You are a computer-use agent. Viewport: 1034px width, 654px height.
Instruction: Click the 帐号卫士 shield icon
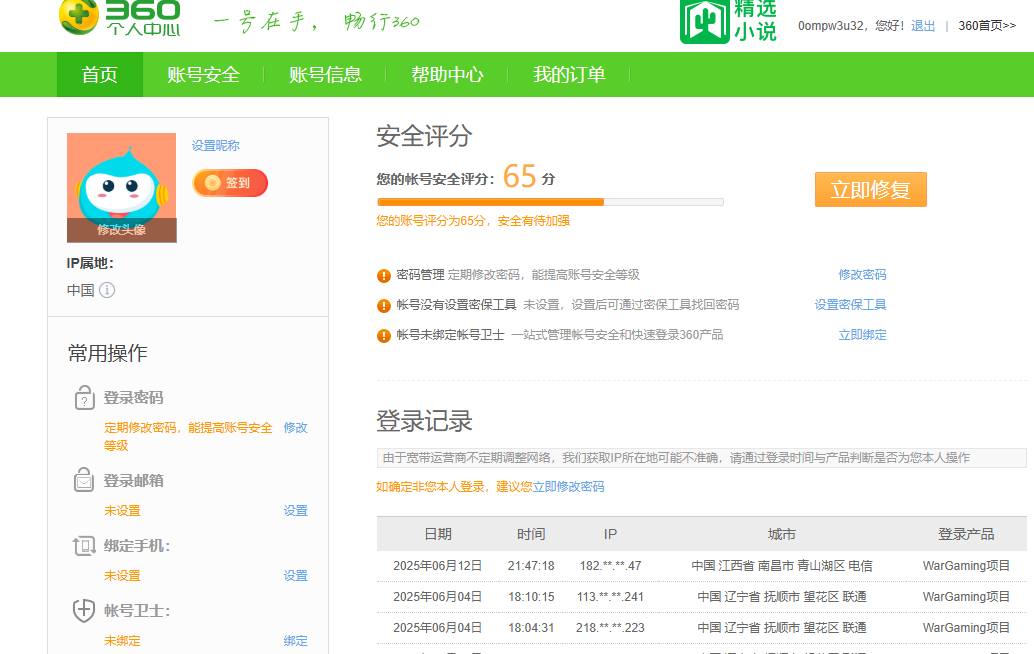coord(84,611)
